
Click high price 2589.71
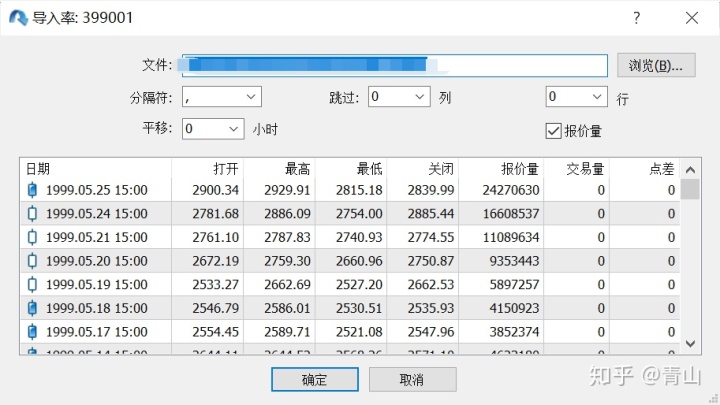(x=287, y=332)
